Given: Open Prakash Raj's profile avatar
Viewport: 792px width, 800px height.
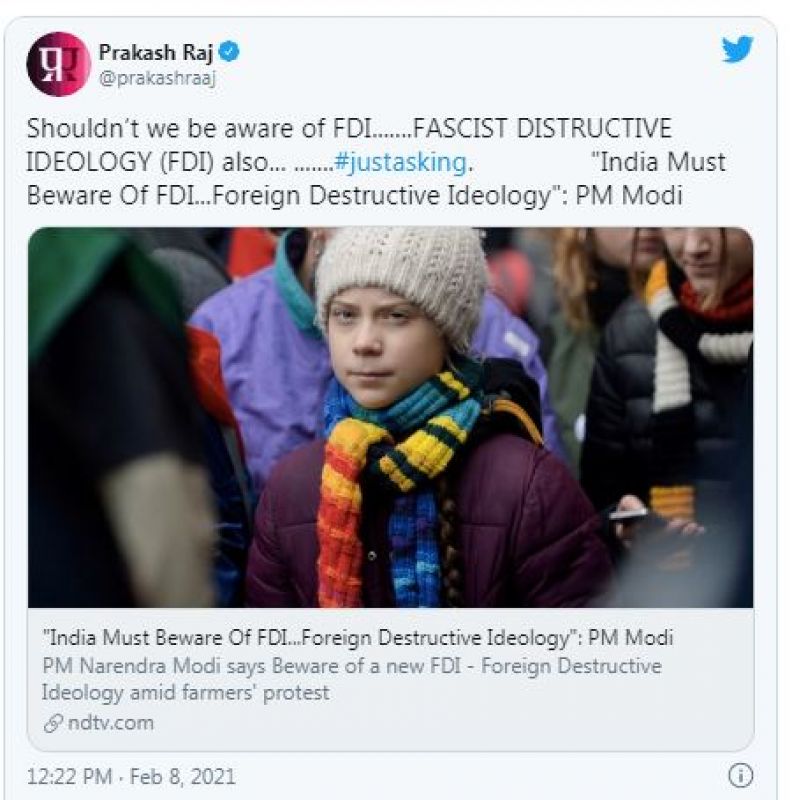Looking at the screenshot, I should pos(58,64).
